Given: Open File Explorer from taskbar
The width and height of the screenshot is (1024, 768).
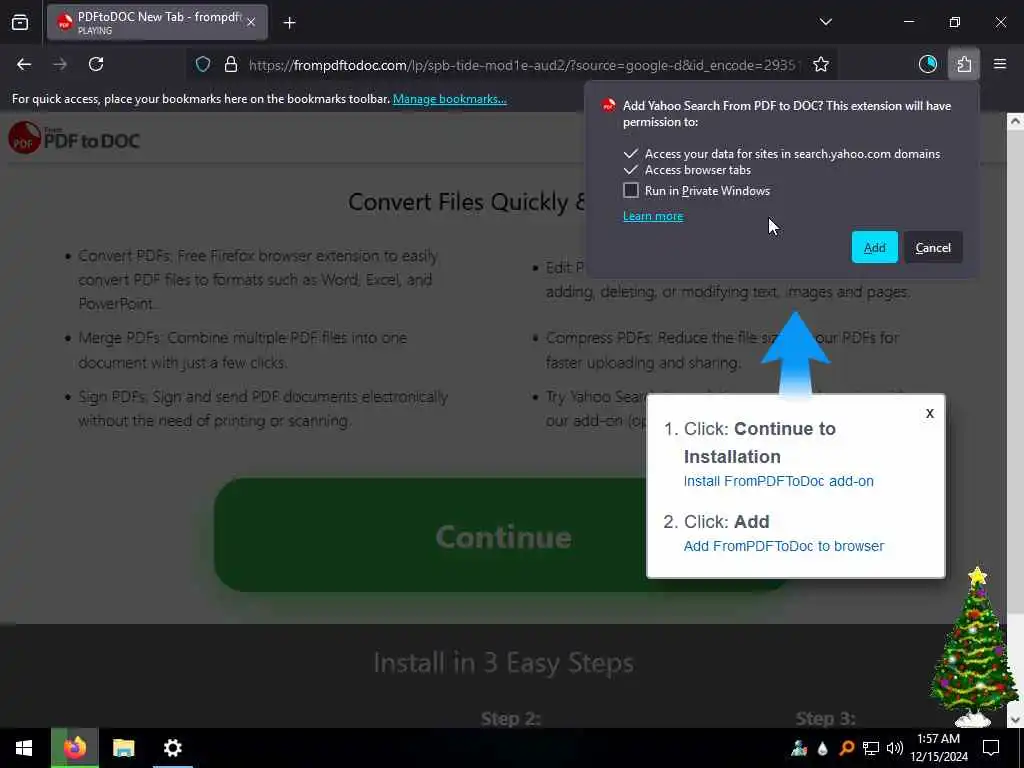Looking at the screenshot, I should coord(123,748).
